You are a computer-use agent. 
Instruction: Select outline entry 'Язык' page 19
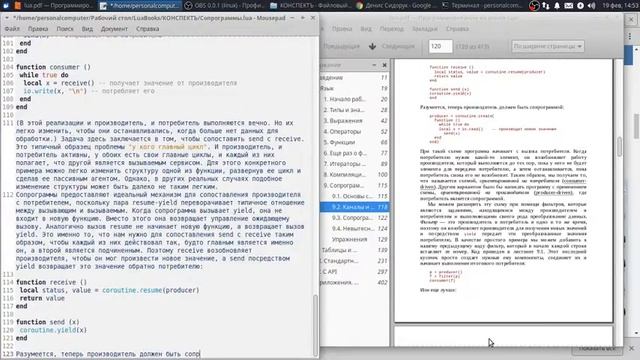(x=354, y=89)
